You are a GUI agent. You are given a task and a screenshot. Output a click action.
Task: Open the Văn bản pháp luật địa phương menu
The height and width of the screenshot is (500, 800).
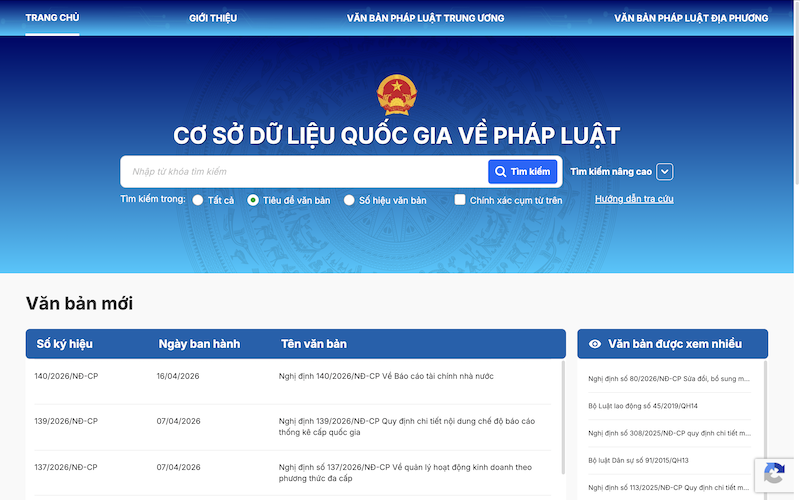(691, 18)
